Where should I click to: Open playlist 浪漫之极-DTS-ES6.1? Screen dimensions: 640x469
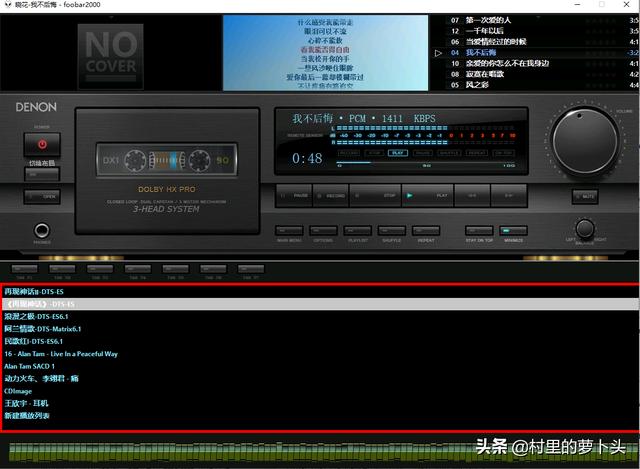(x=320, y=316)
